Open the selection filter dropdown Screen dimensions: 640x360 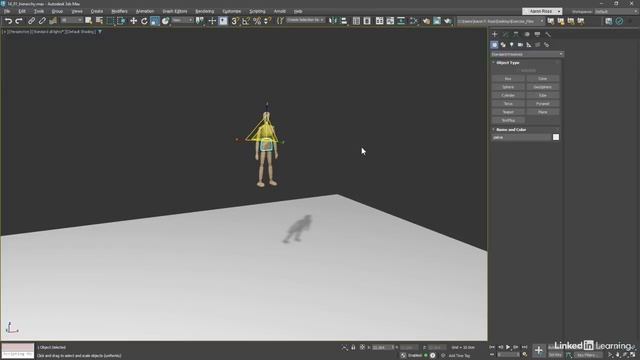tap(71, 20)
